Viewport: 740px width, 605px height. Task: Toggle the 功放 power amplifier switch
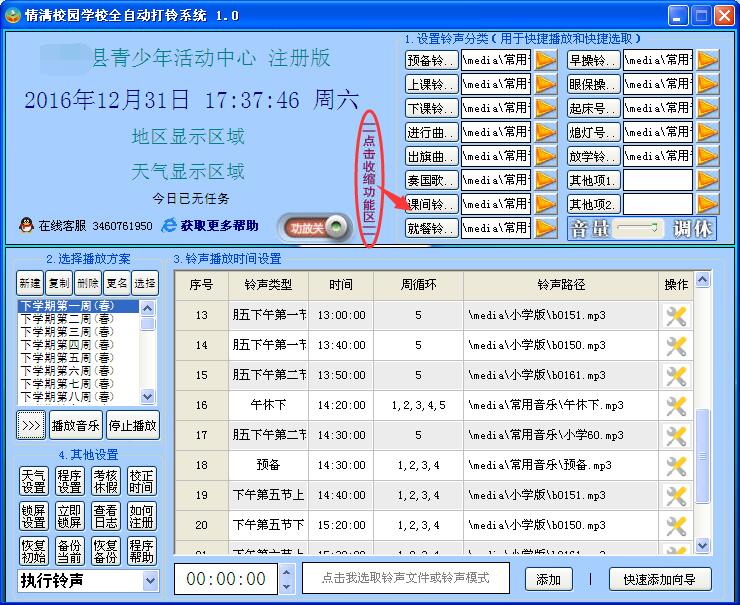(x=314, y=228)
